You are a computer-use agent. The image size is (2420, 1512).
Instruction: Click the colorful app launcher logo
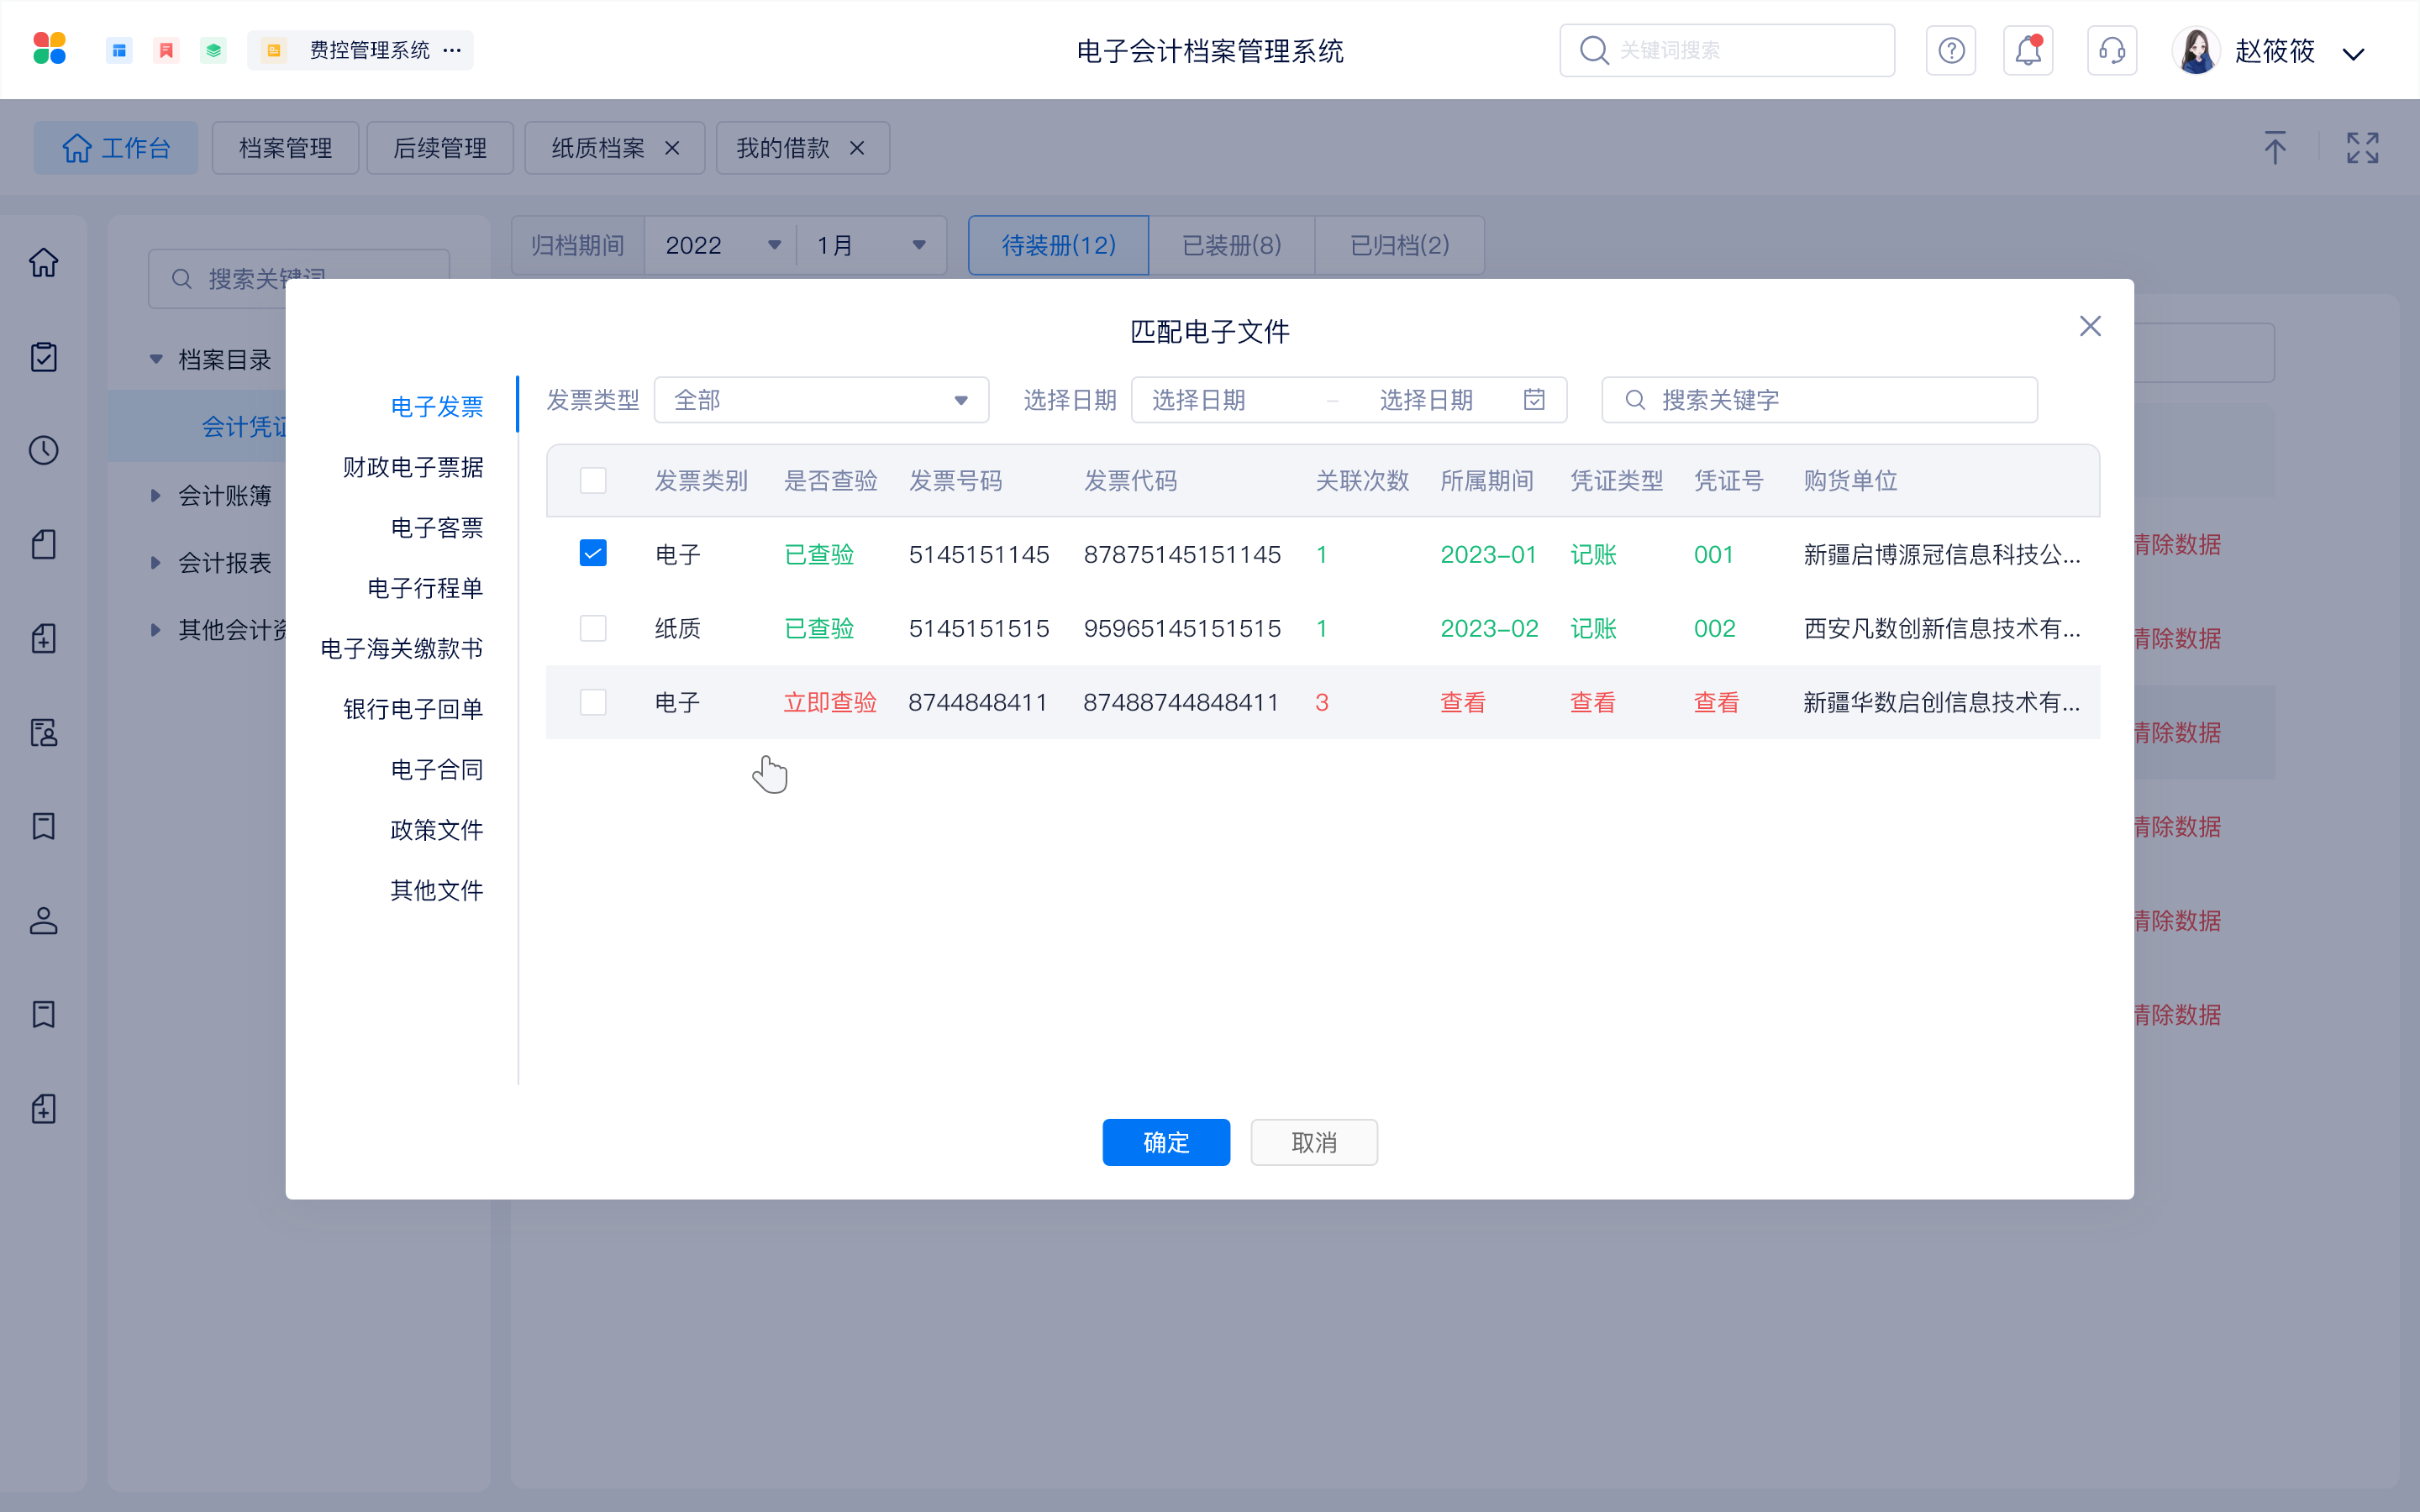pos(49,49)
